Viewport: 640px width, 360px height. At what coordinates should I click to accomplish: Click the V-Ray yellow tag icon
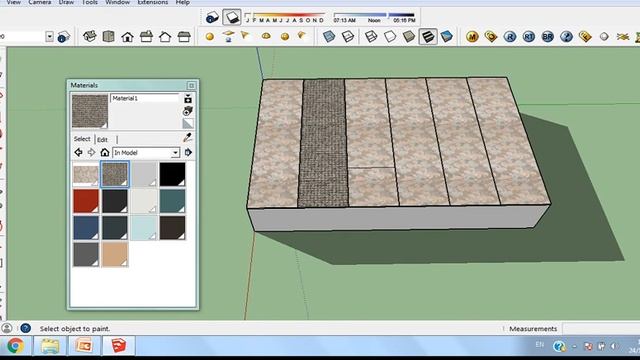pyautogui.click(x=585, y=37)
